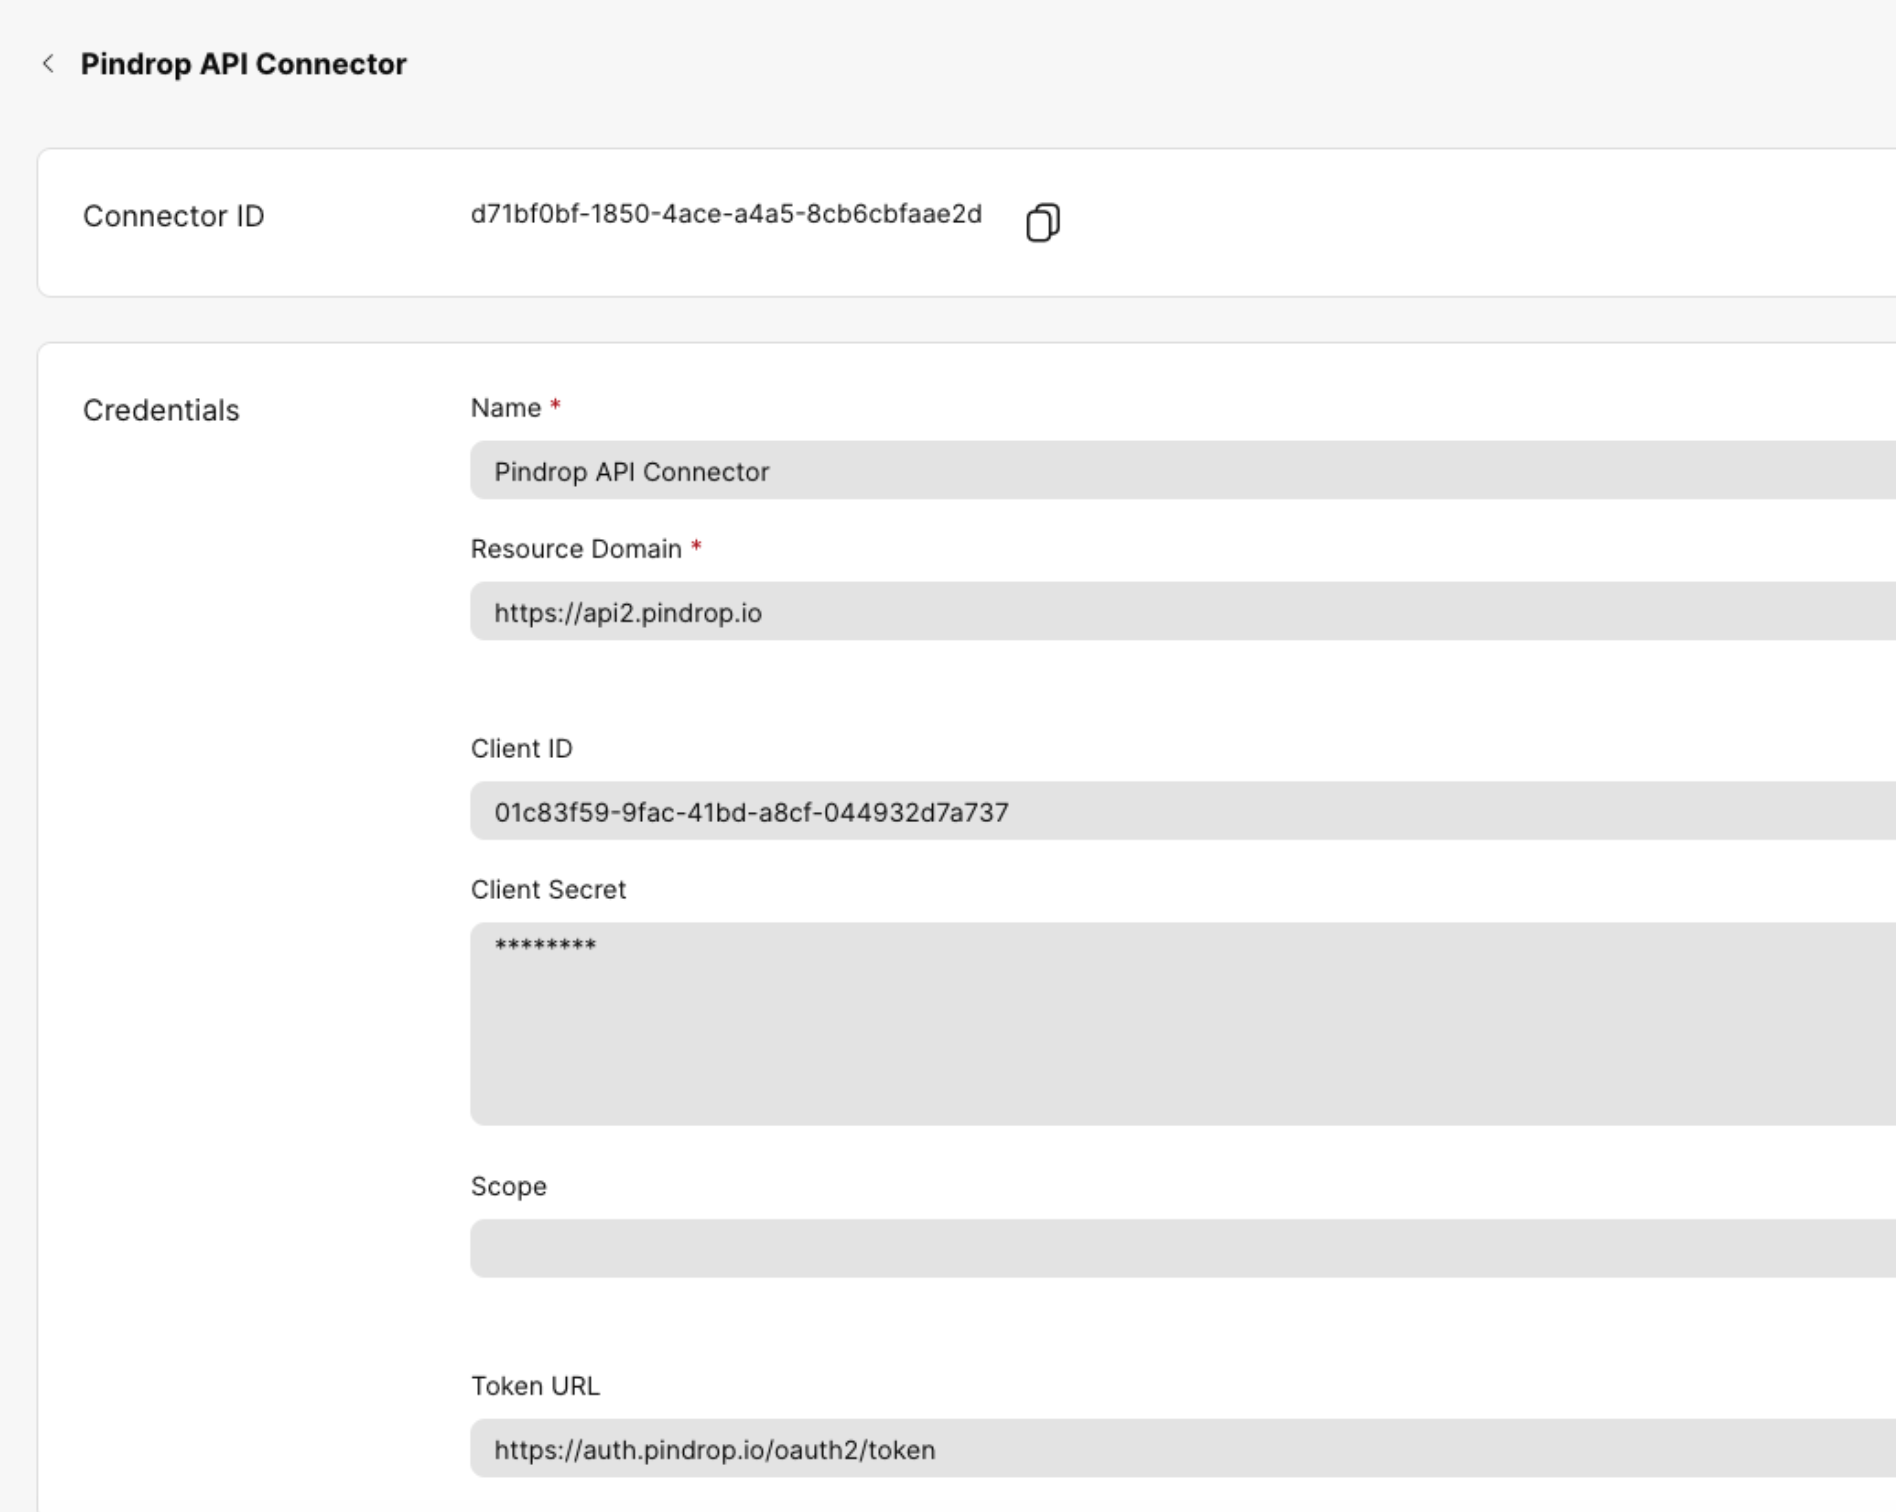Click the Client Secret label
The image size is (1896, 1512).
pyautogui.click(x=548, y=890)
